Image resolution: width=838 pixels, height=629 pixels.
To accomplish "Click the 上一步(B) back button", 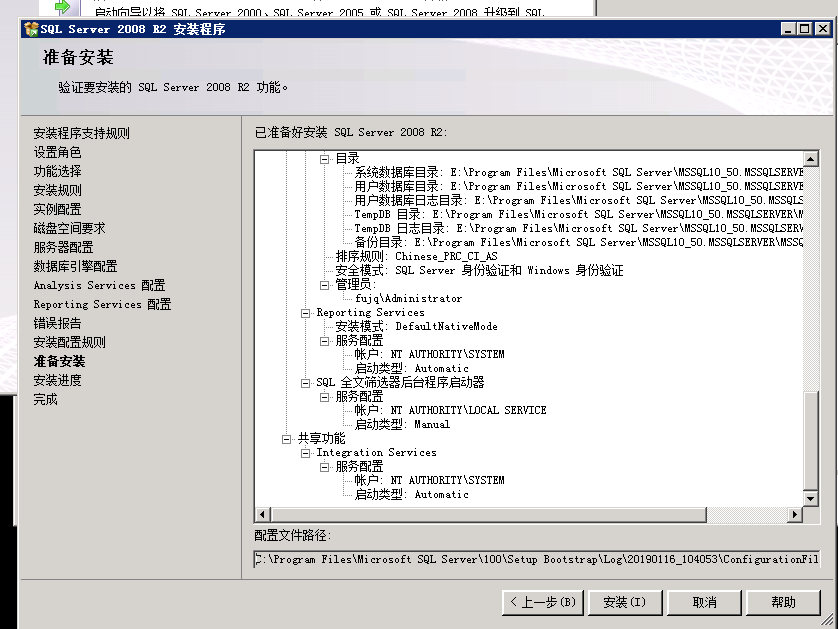I will (542, 602).
